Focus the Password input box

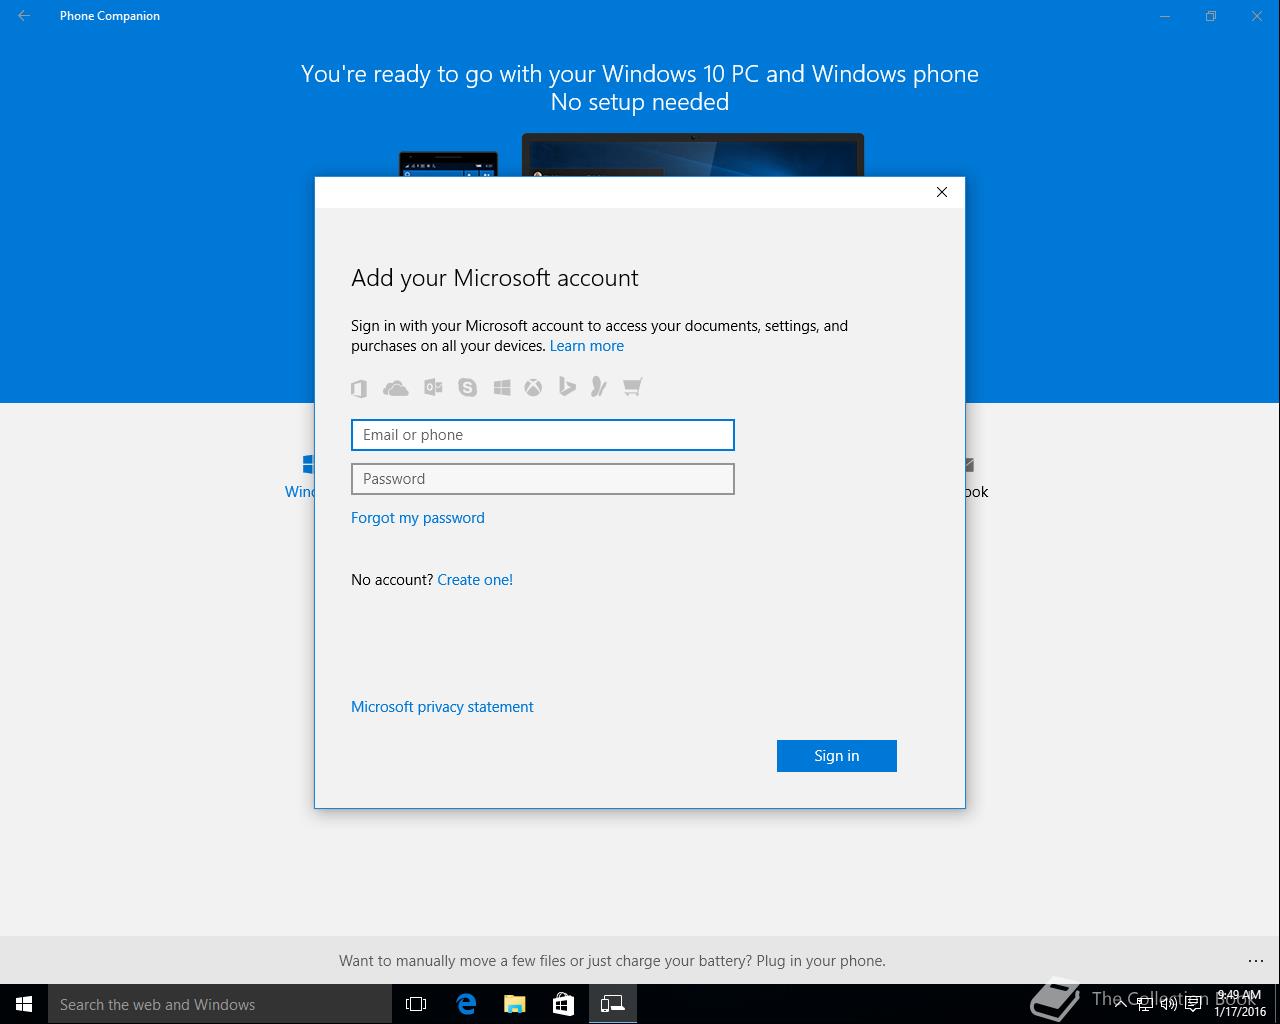[x=542, y=479]
